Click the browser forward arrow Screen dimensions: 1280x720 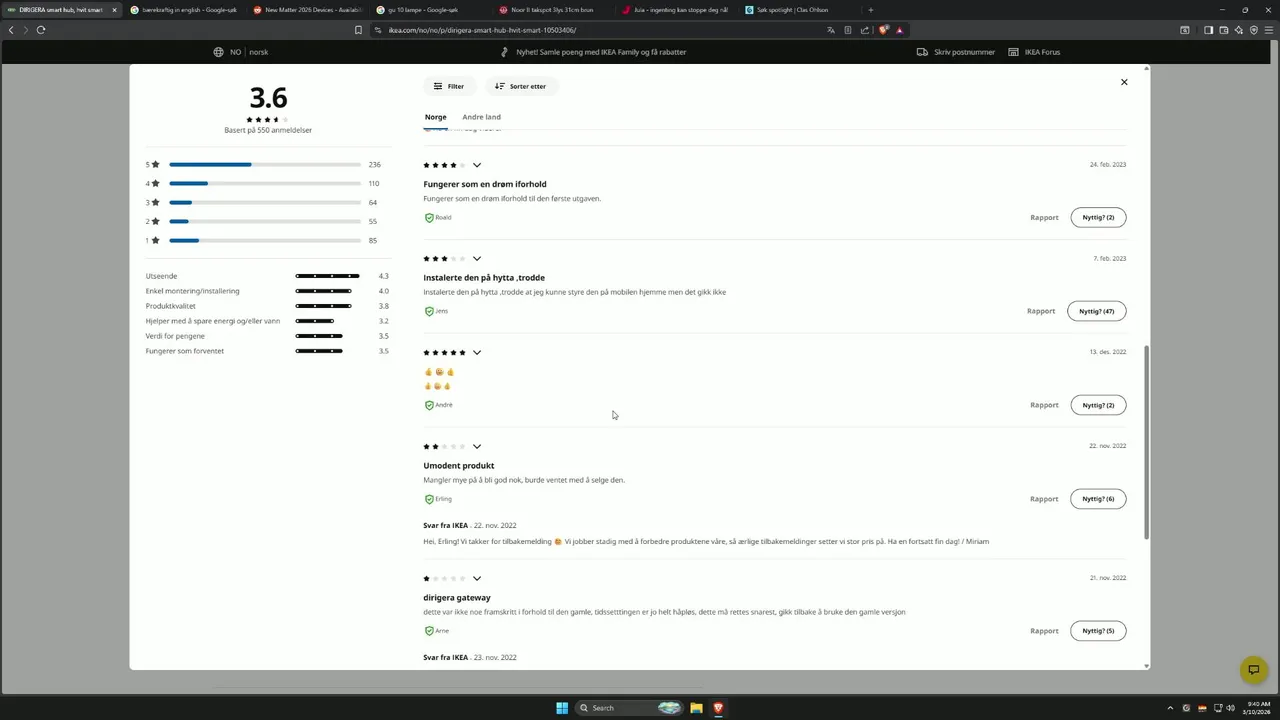tap(26, 30)
